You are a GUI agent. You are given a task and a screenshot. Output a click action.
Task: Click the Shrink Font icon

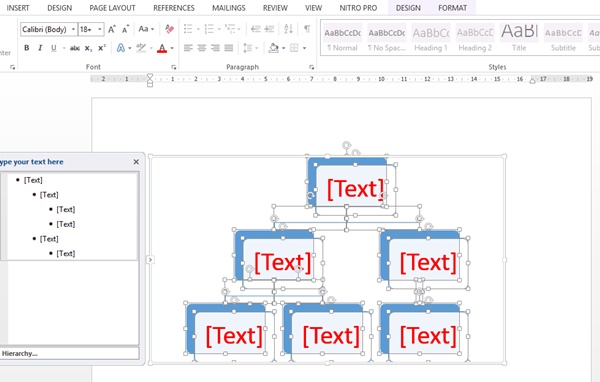[x=125, y=29]
